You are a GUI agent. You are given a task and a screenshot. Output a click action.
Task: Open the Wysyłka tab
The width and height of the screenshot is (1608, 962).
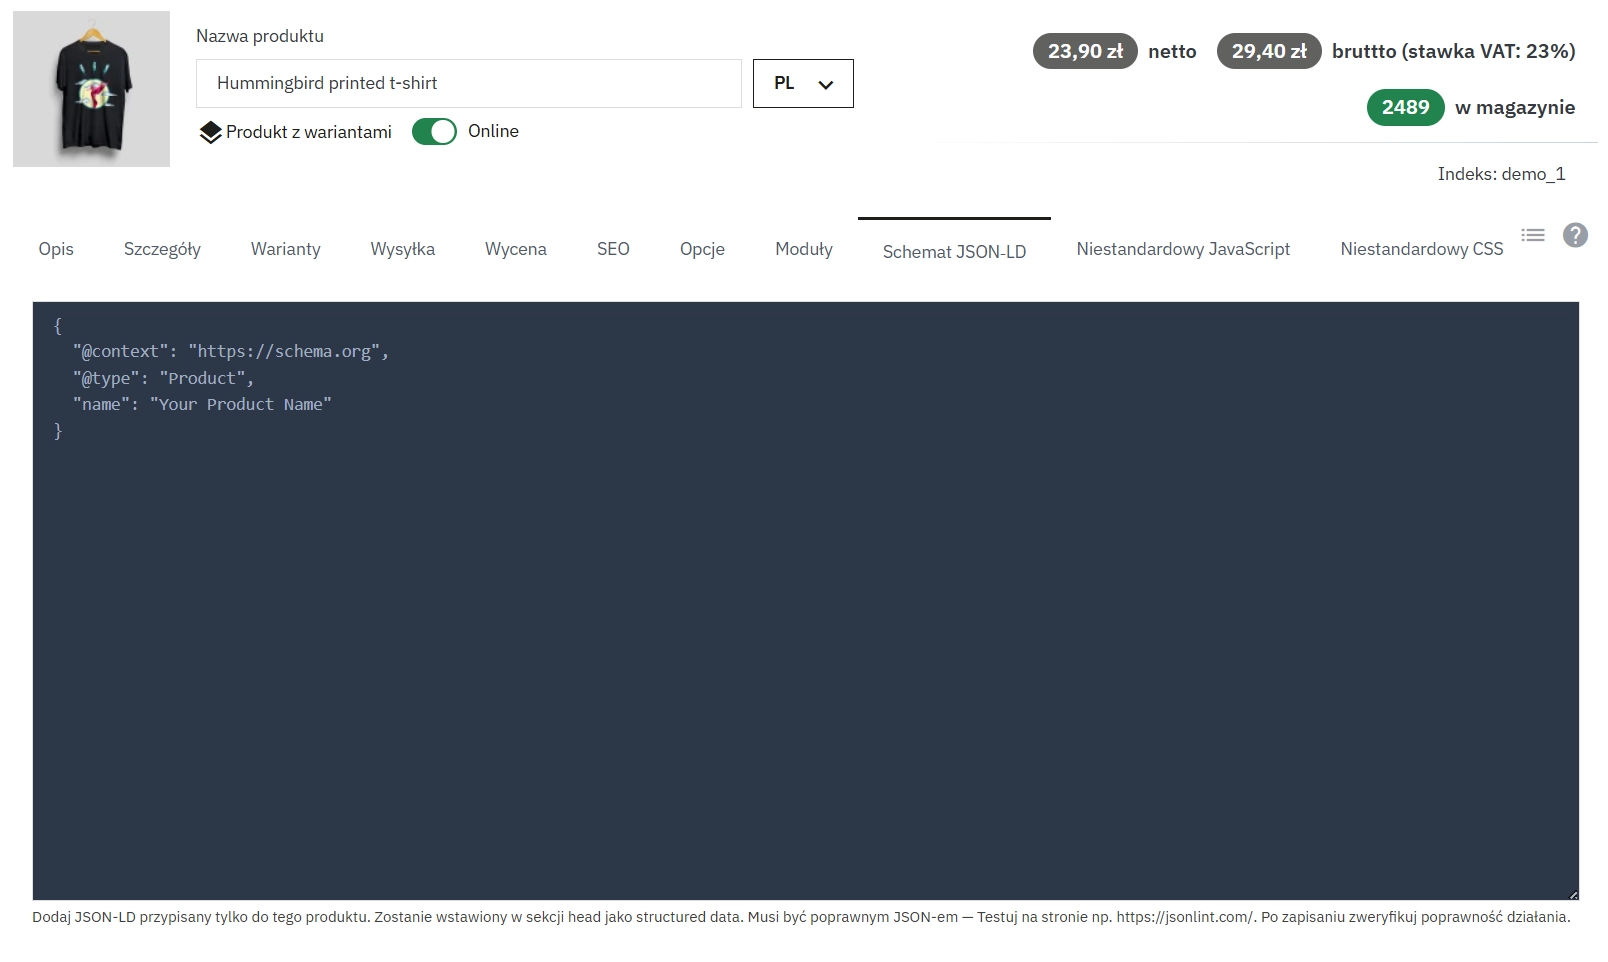coord(402,249)
